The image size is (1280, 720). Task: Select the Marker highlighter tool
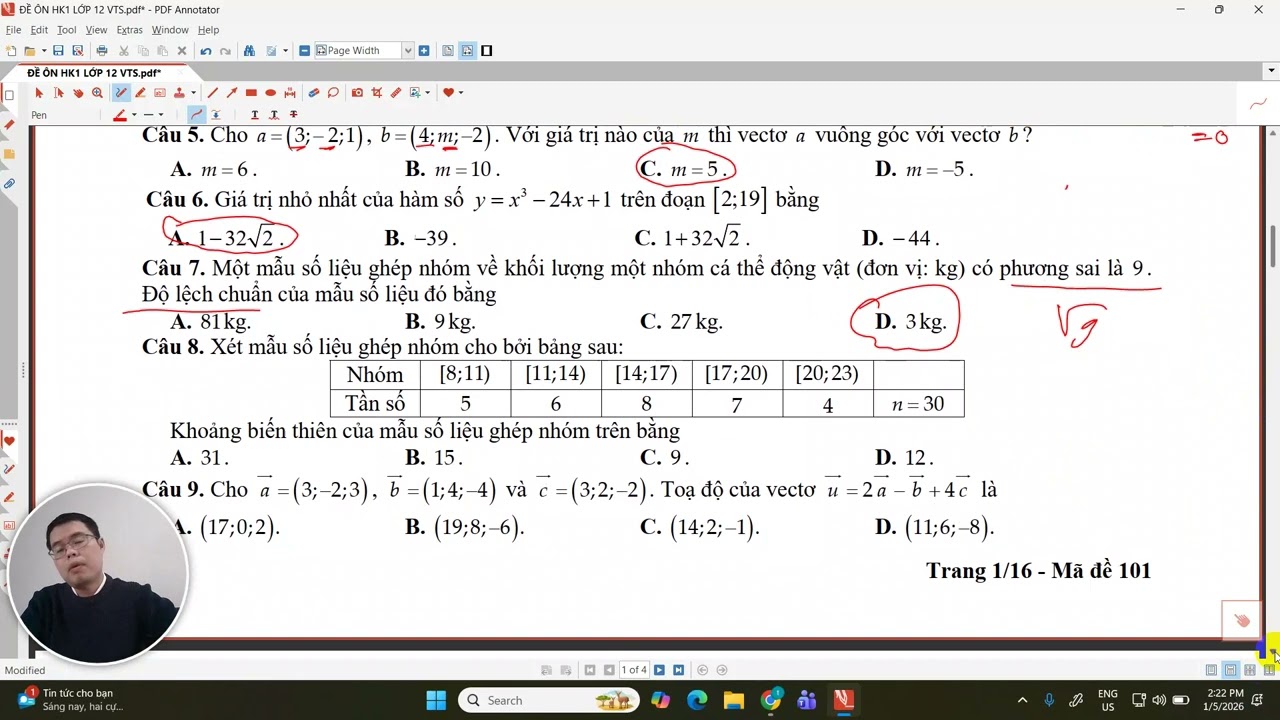[140, 93]
